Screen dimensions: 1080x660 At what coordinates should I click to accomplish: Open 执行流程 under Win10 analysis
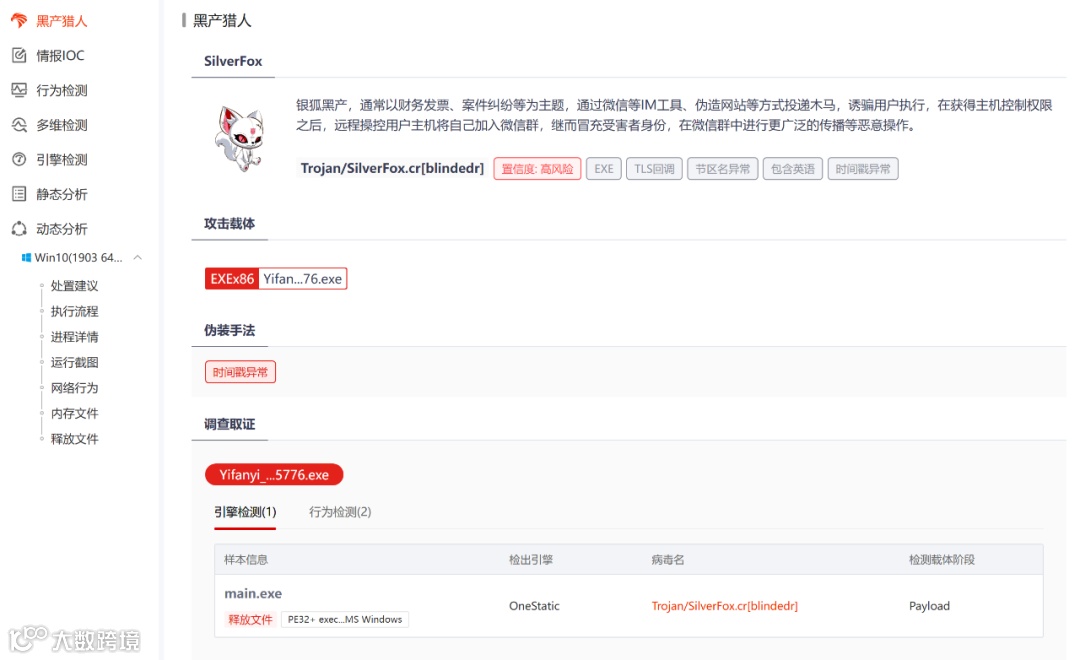74,311
